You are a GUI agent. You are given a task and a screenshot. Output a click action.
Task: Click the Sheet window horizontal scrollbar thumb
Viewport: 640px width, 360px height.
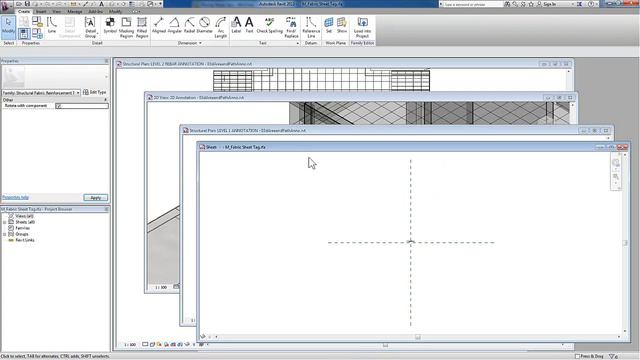(418, 337)
